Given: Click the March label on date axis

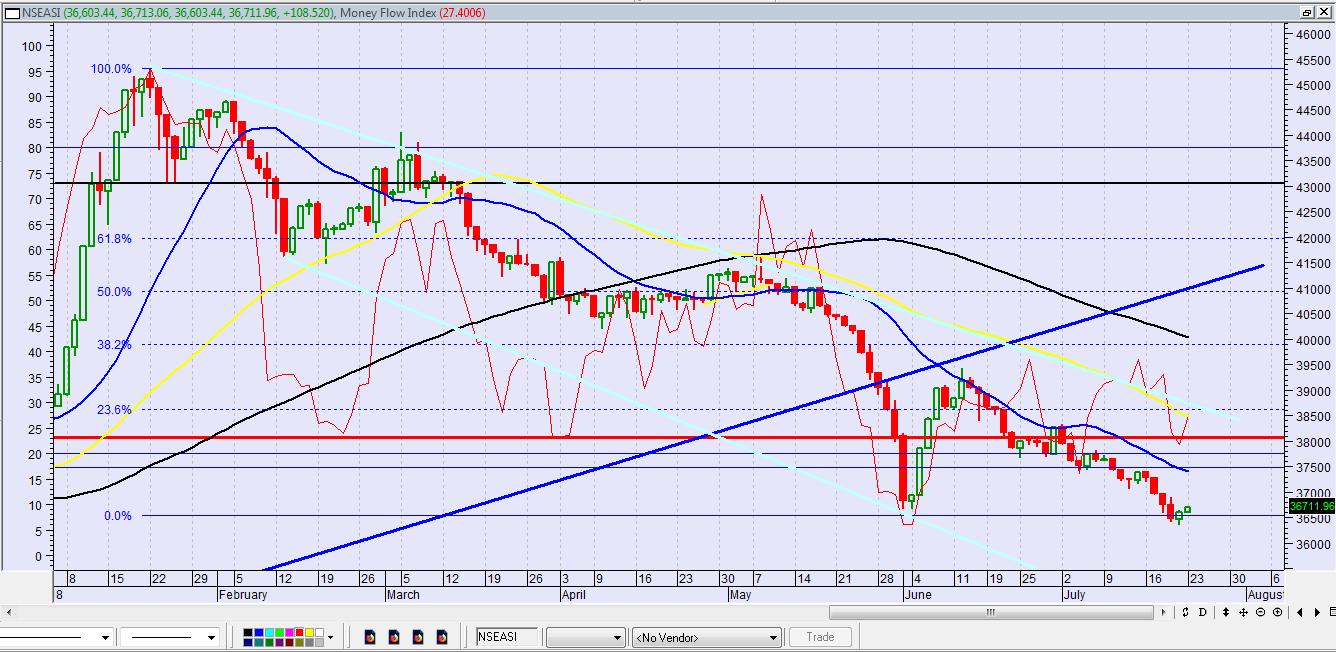Looking at the screenshot, I should click(403, 595).
